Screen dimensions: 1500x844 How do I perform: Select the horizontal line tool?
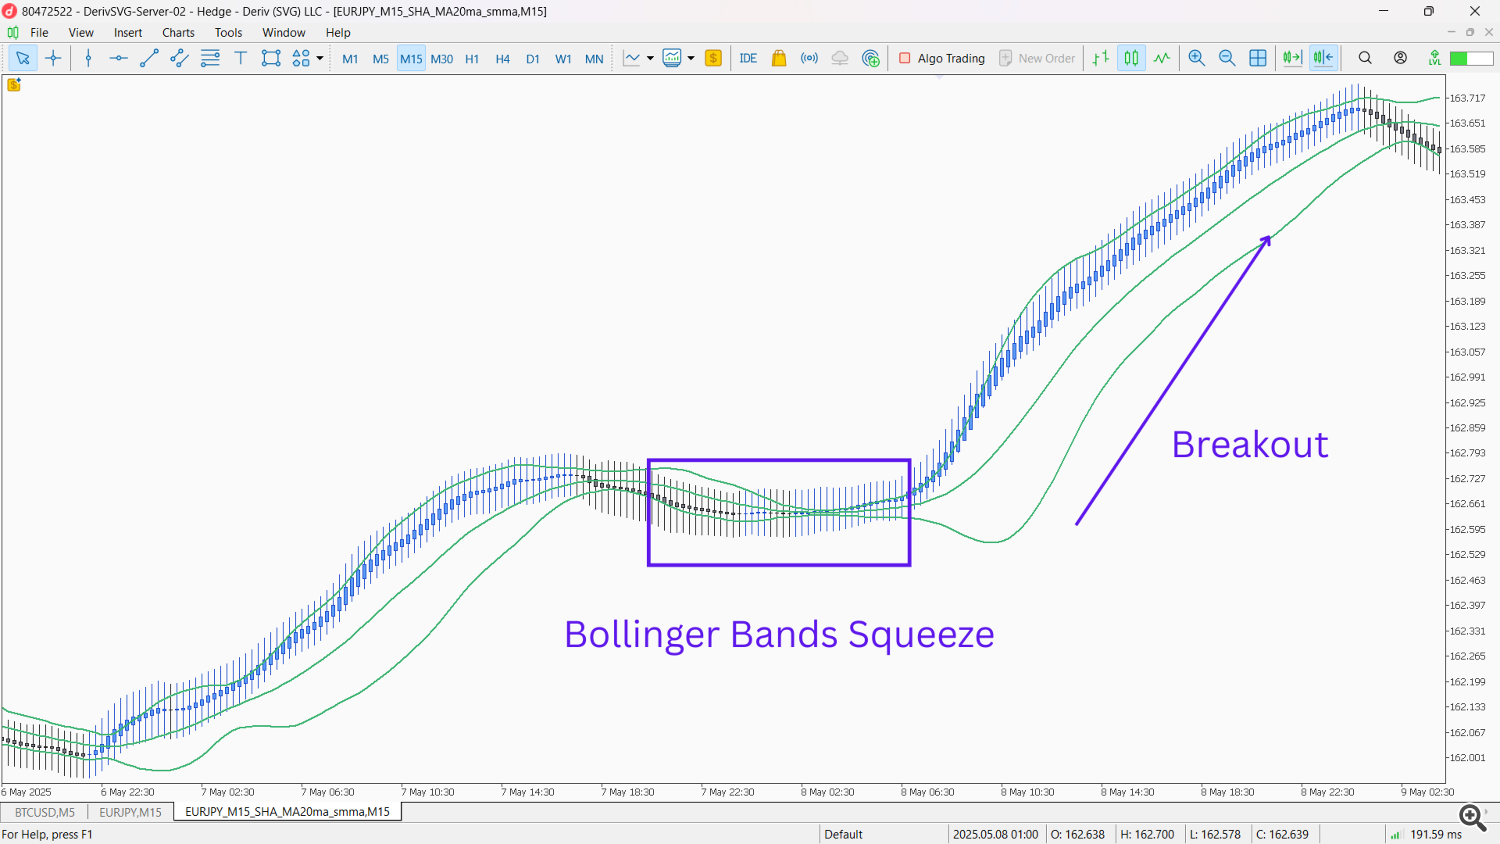coord(118,58)
